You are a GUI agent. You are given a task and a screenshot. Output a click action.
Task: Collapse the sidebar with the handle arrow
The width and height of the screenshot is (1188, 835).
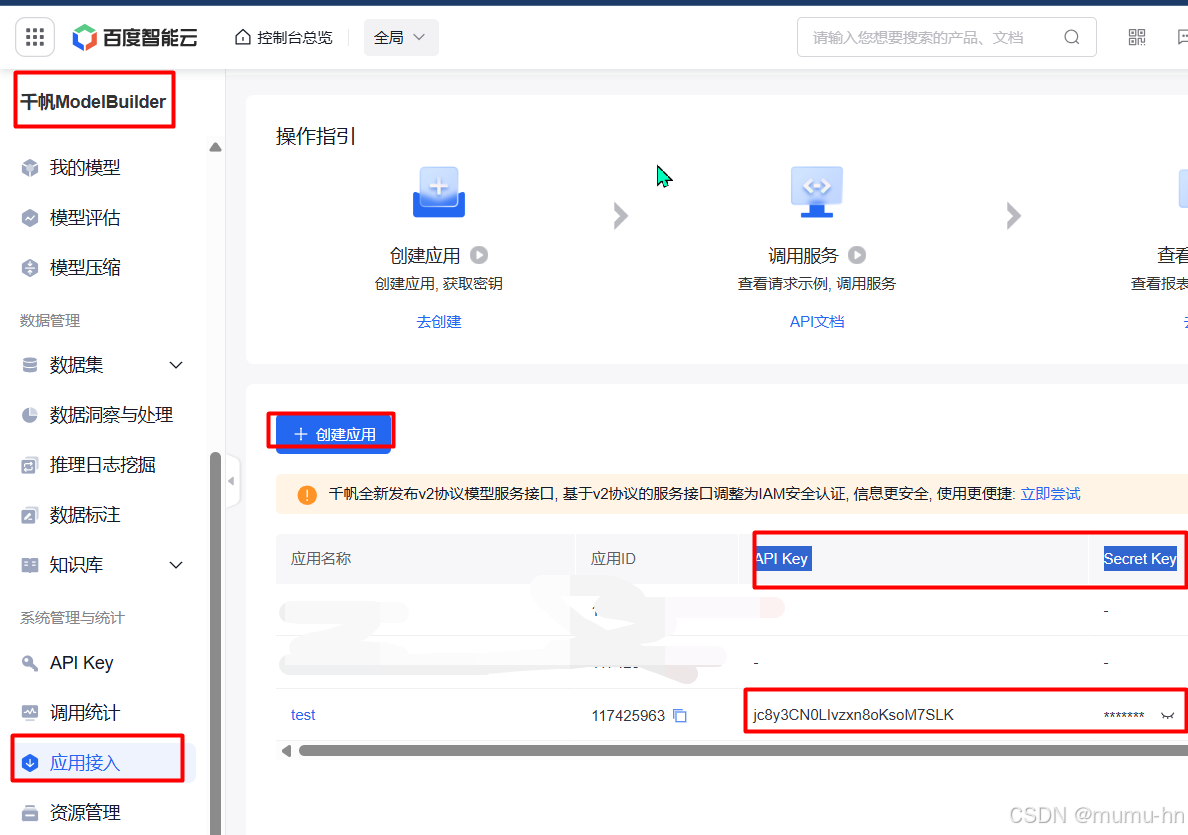(x=231, y=481)
